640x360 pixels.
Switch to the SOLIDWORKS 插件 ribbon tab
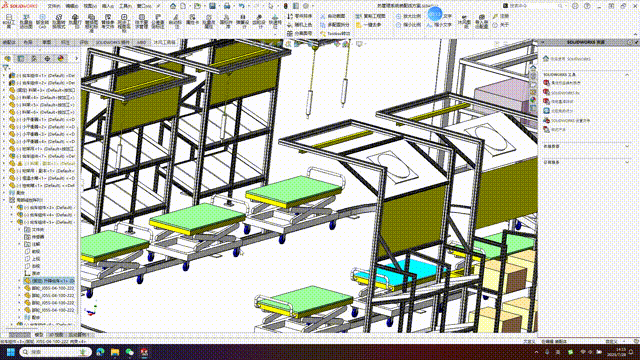point(113,42)
